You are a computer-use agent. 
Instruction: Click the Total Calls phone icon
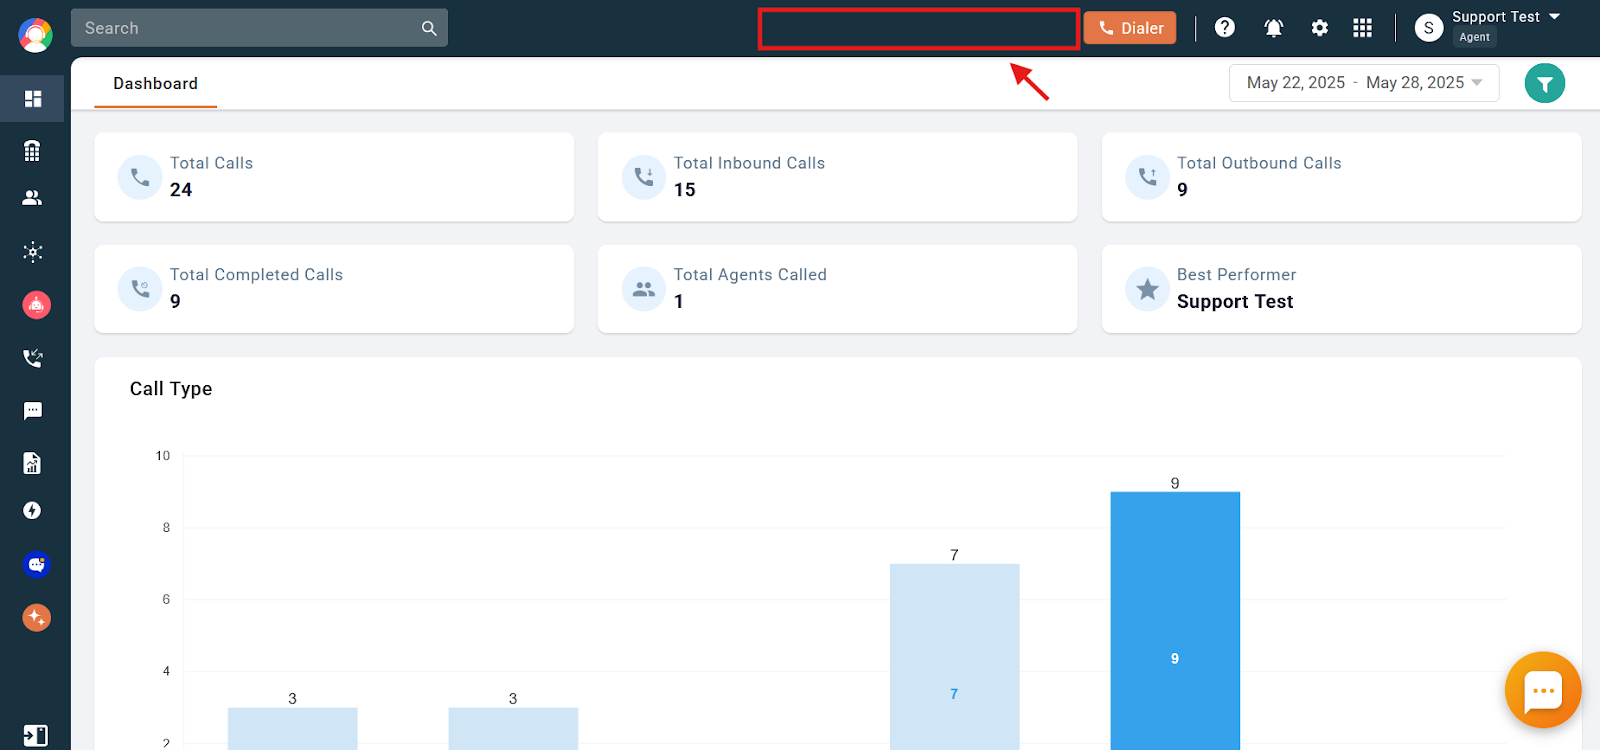(x=140, y=177)
